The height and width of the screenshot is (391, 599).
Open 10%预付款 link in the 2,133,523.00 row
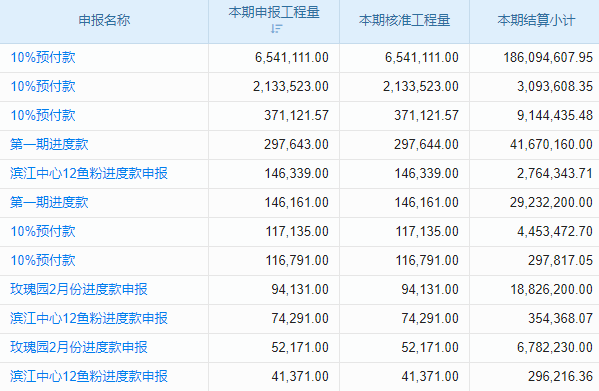(x=43, y=86)
